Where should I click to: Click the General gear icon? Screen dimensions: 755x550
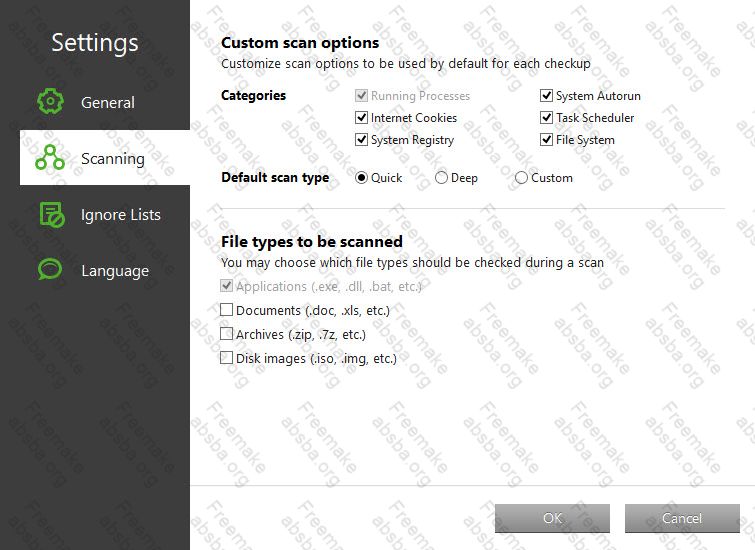click(x=50, y=101)
